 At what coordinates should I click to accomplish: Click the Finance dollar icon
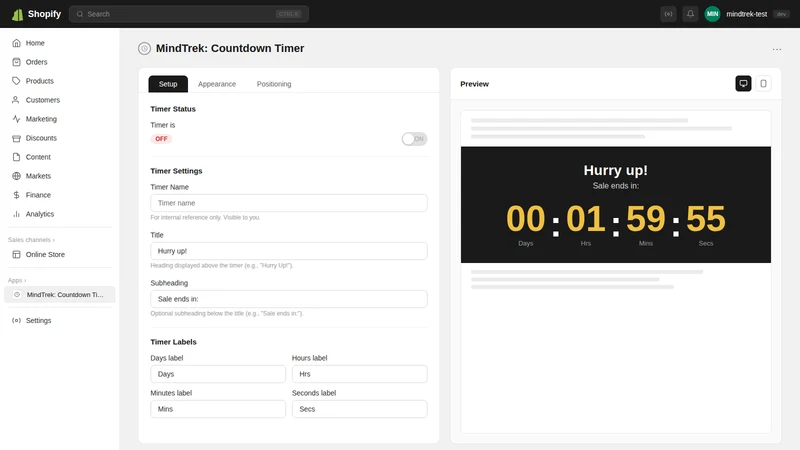(16, 195)
